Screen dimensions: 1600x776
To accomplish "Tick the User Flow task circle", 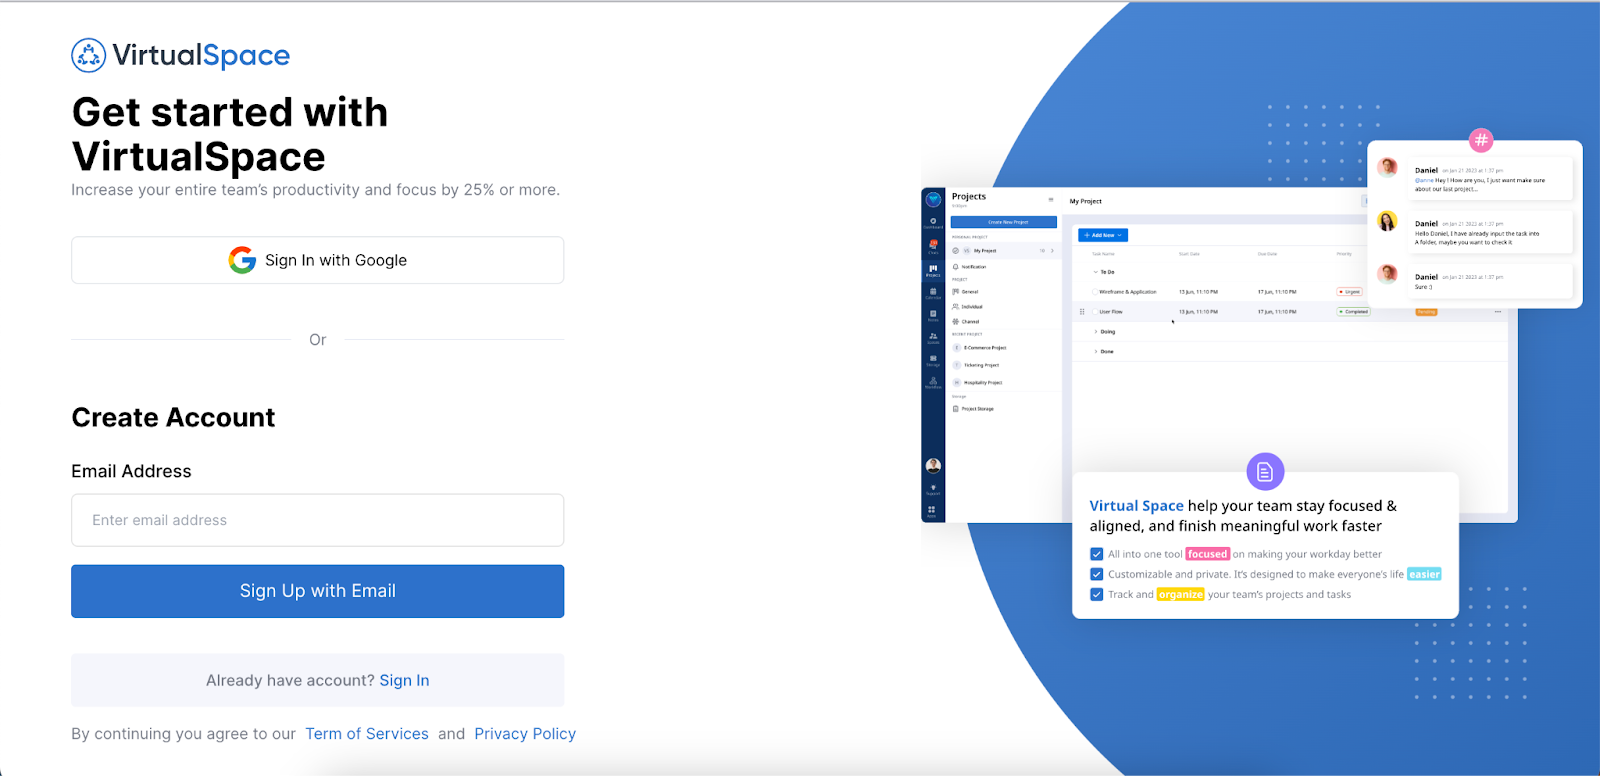I will pos(1095,312).
